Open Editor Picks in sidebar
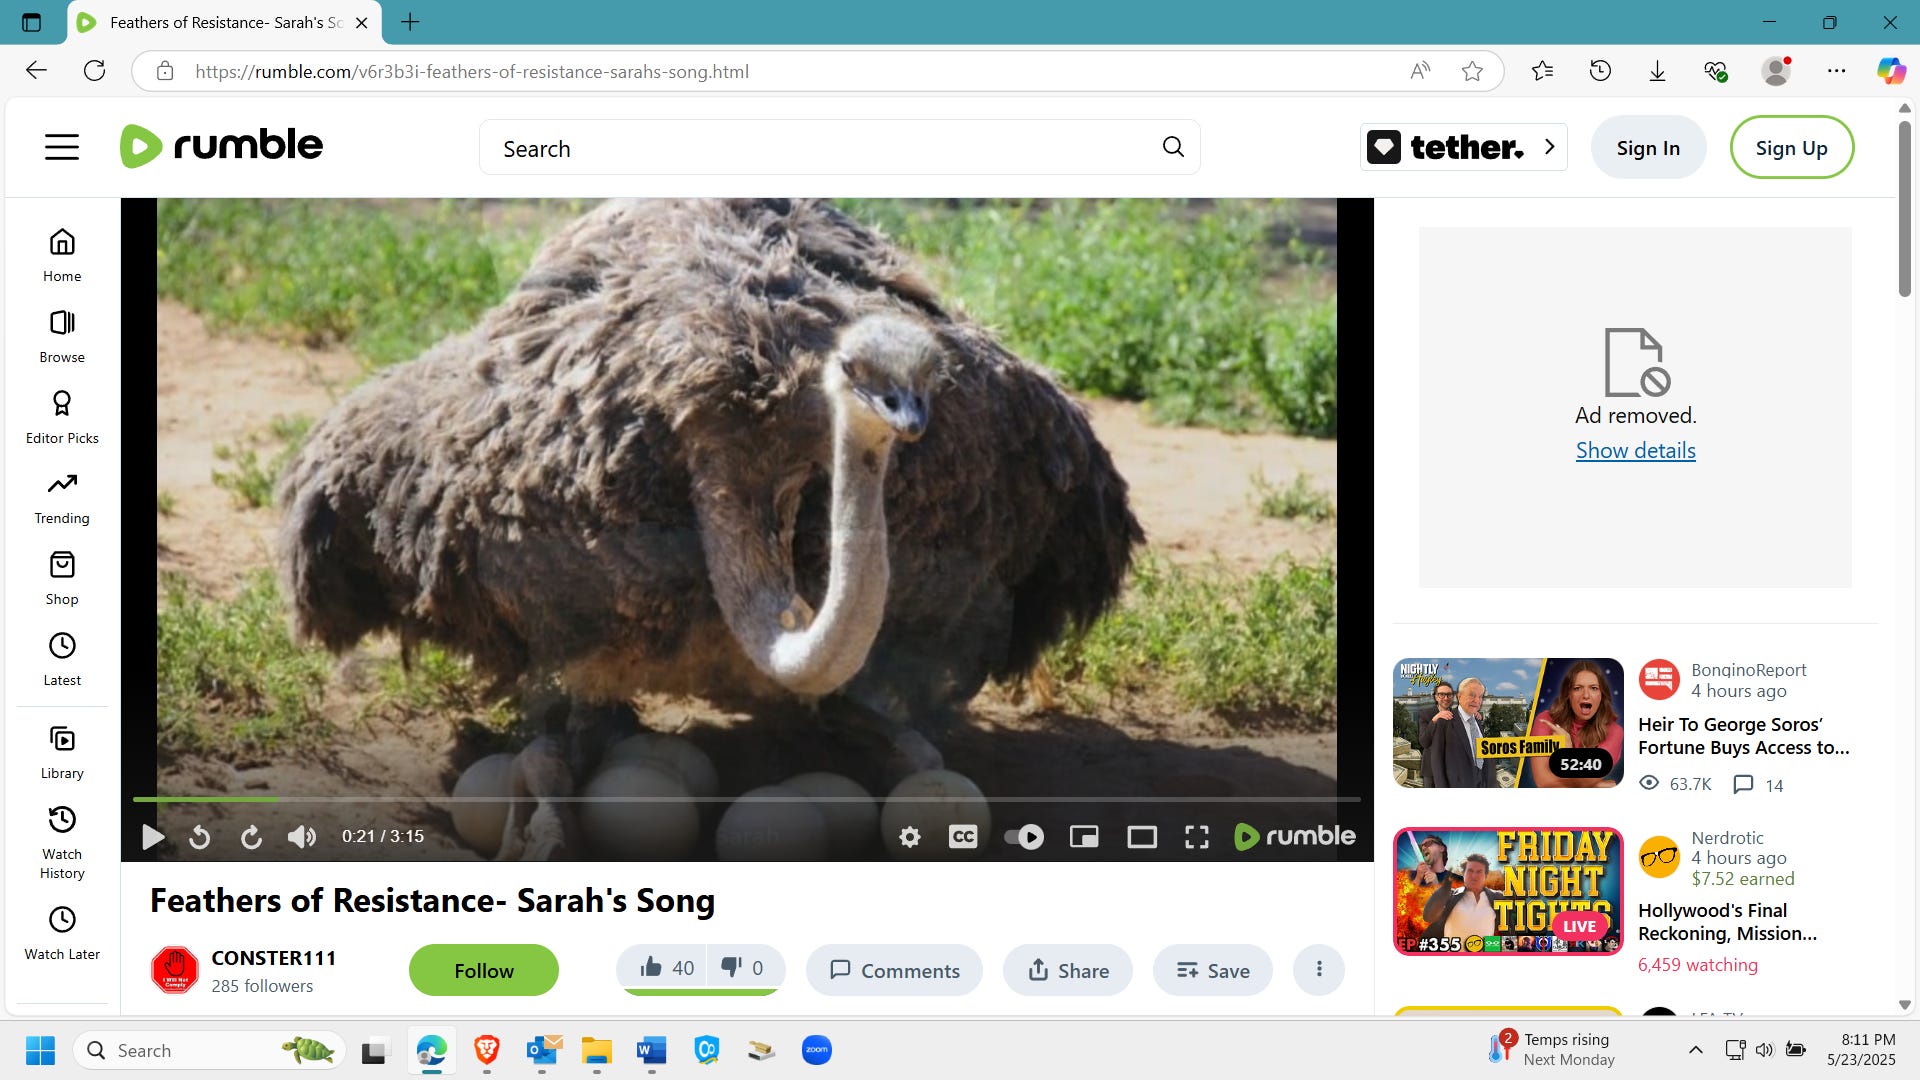1920x1080 pixels. click(62, 417)
